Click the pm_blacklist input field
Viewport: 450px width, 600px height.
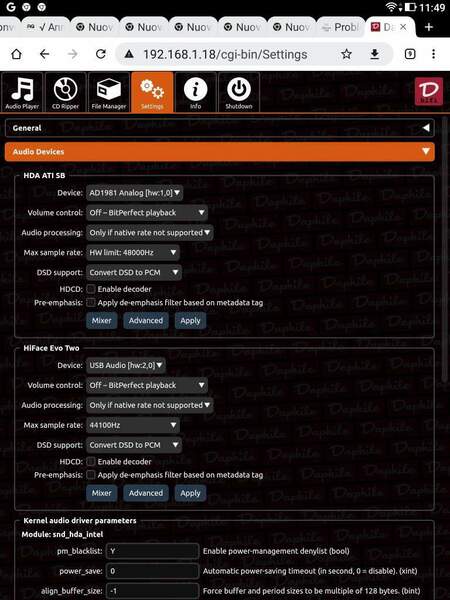[152, 551]
